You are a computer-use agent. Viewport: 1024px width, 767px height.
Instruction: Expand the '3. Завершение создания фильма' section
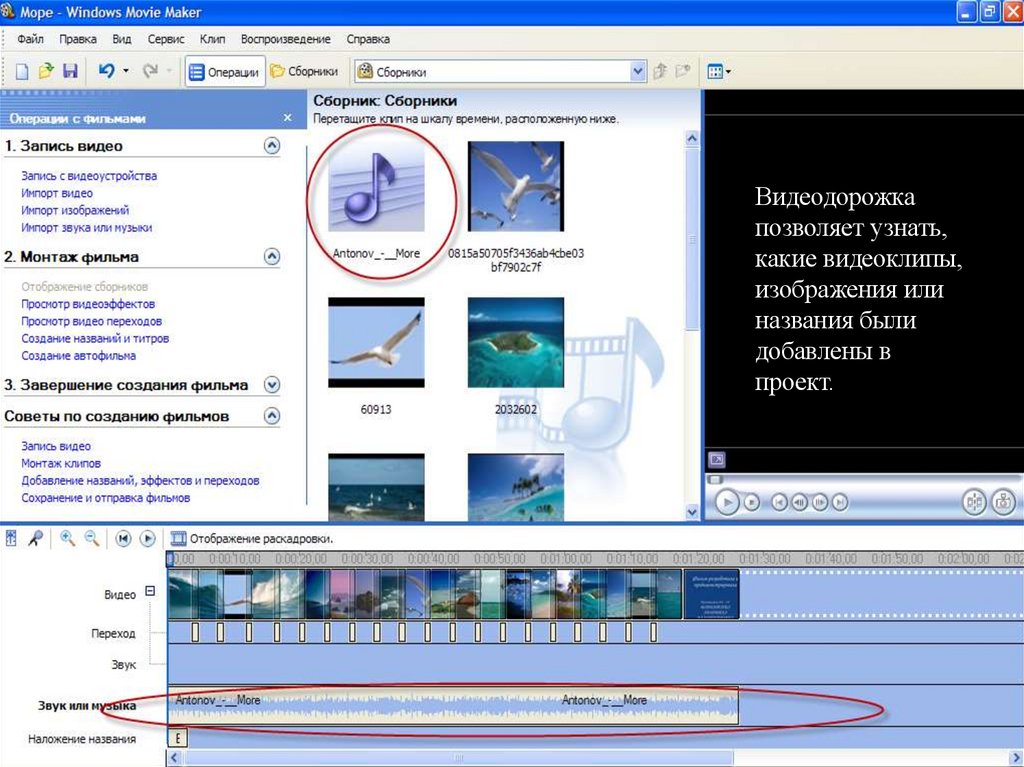271,385
